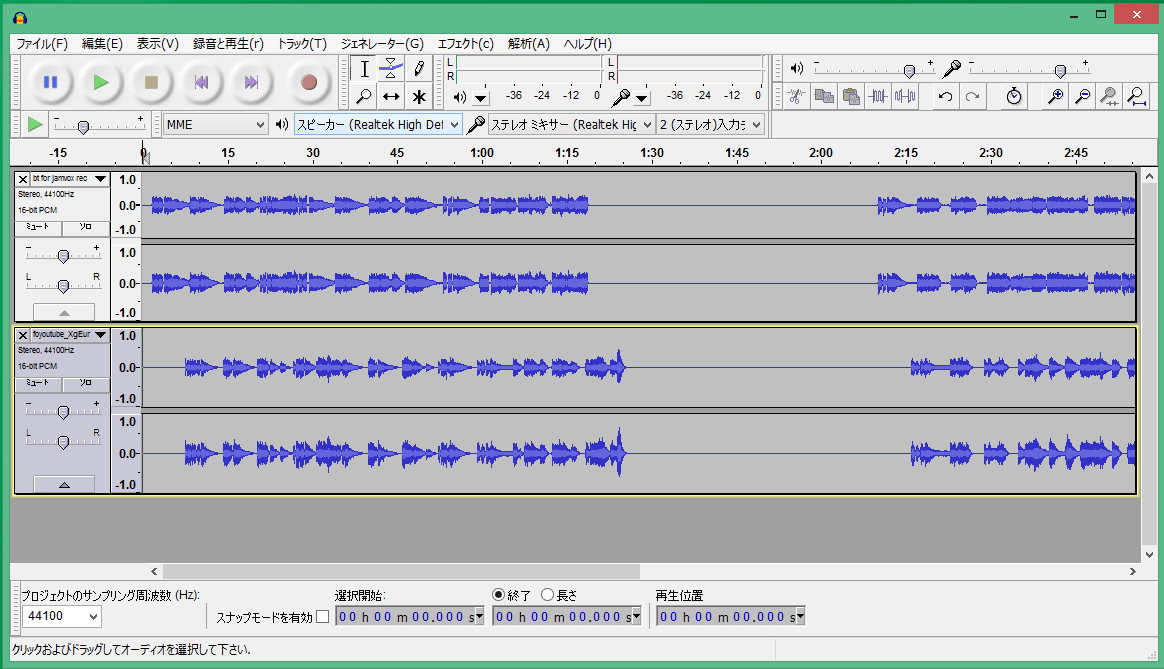Select the 長さ radio button
Image resolution: width=1164 pixels, height=669 pixels.
[x=547, y=595]
